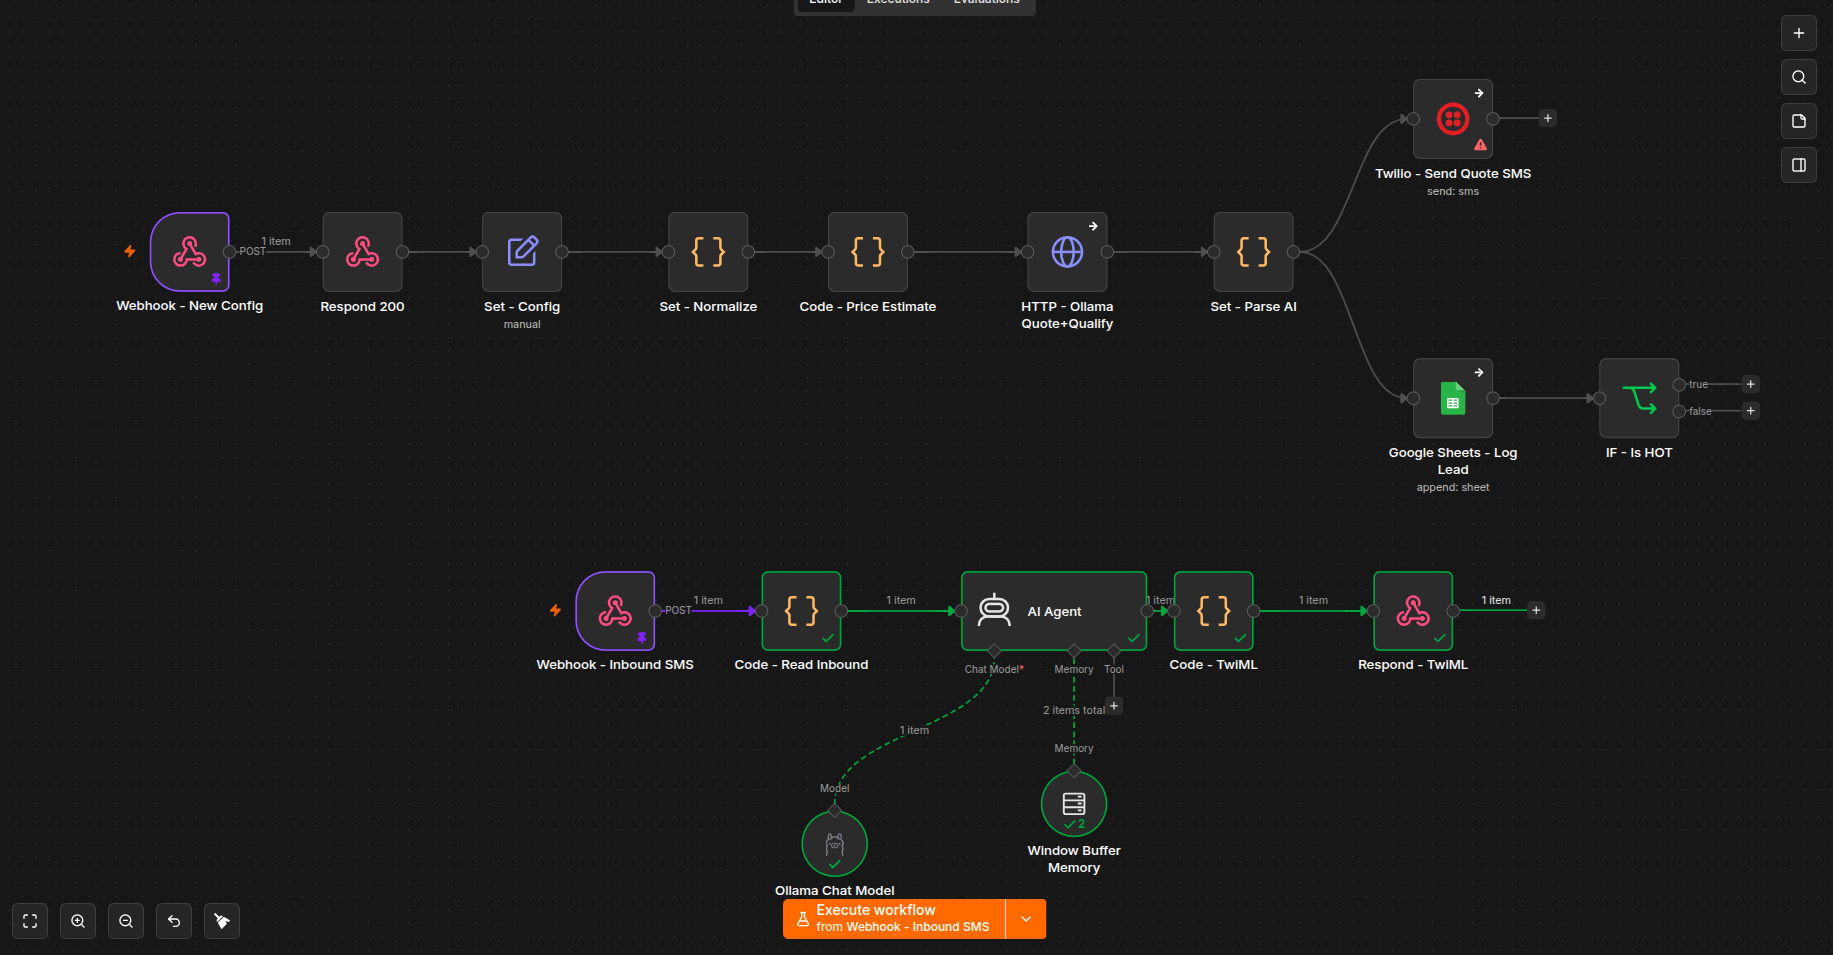
Task: Click the "manual" subtitle under Set - Config
Action: coord(522,325)
